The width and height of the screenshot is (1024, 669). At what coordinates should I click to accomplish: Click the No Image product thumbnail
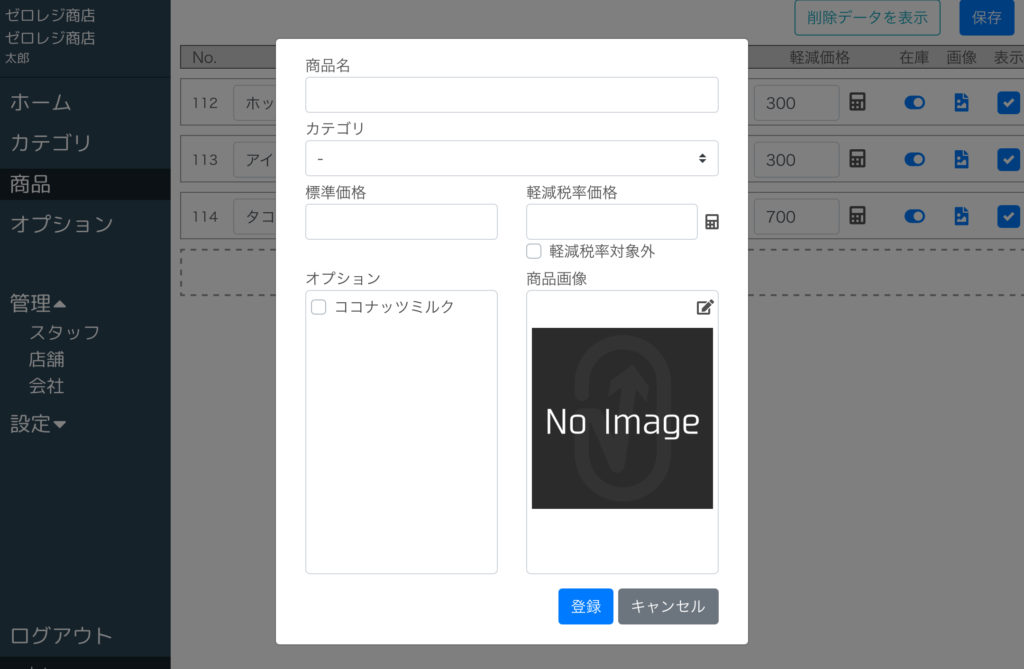[622, 418]
